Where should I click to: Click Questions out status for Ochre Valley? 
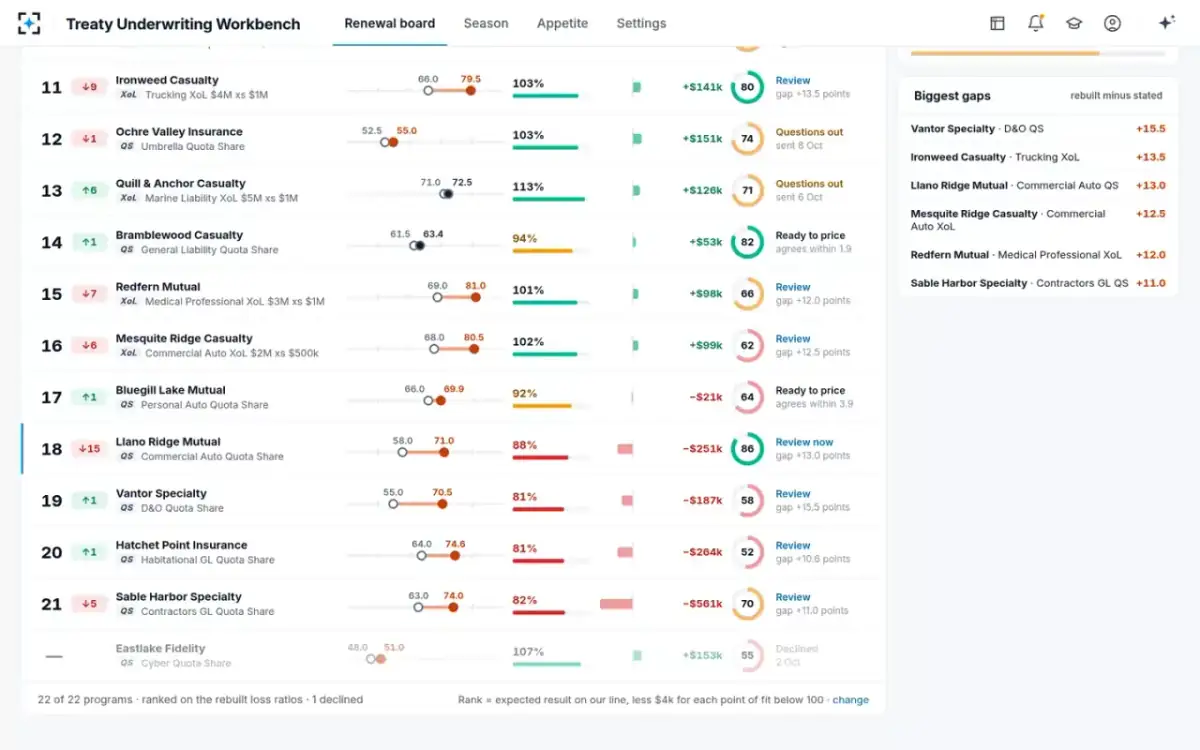pos(809,132)
